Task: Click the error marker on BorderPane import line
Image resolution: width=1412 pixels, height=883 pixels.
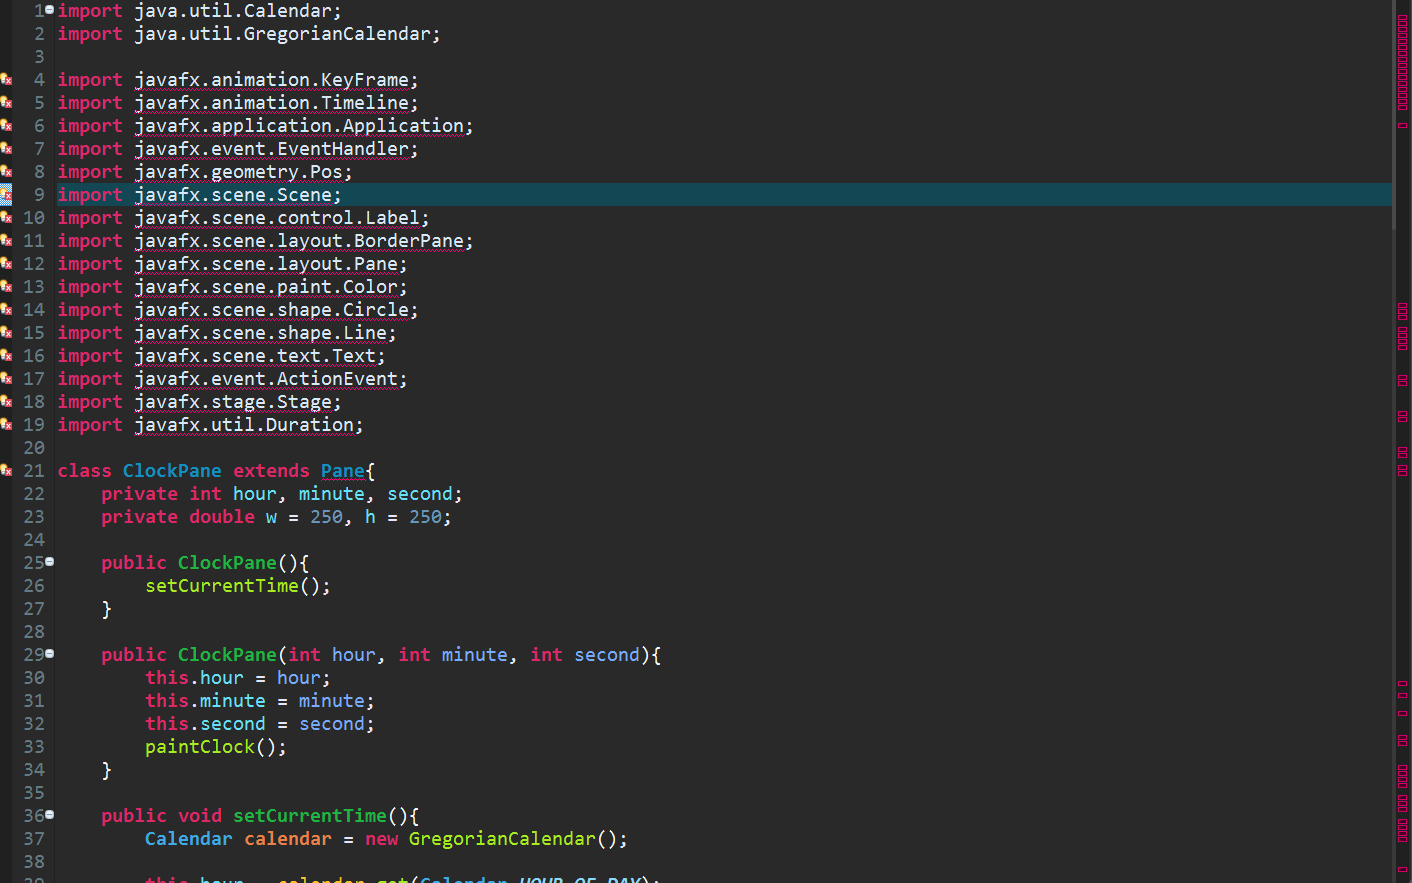Action: point(6,241)
